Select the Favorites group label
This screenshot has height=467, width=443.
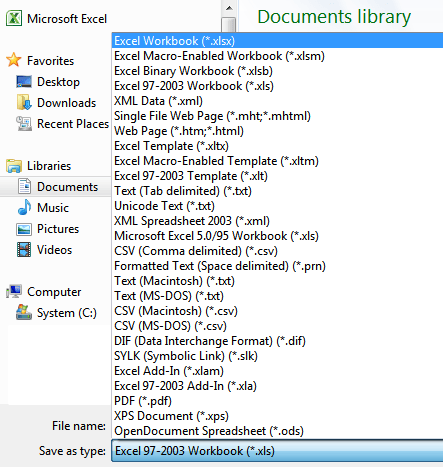point(50,61)
